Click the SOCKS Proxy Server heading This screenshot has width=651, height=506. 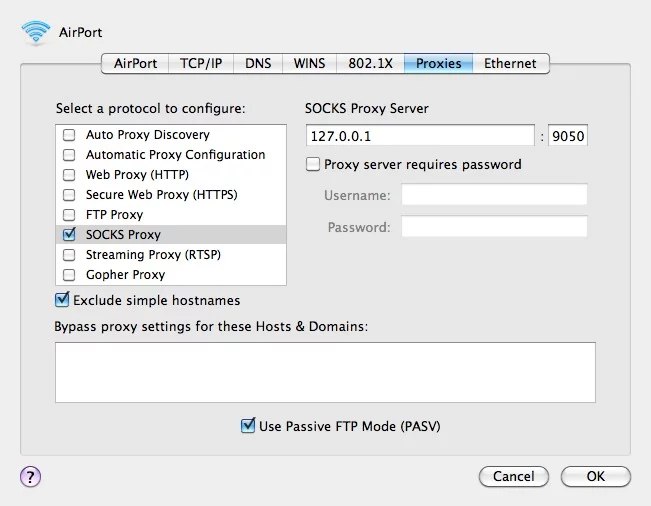[x=367, y=108]
